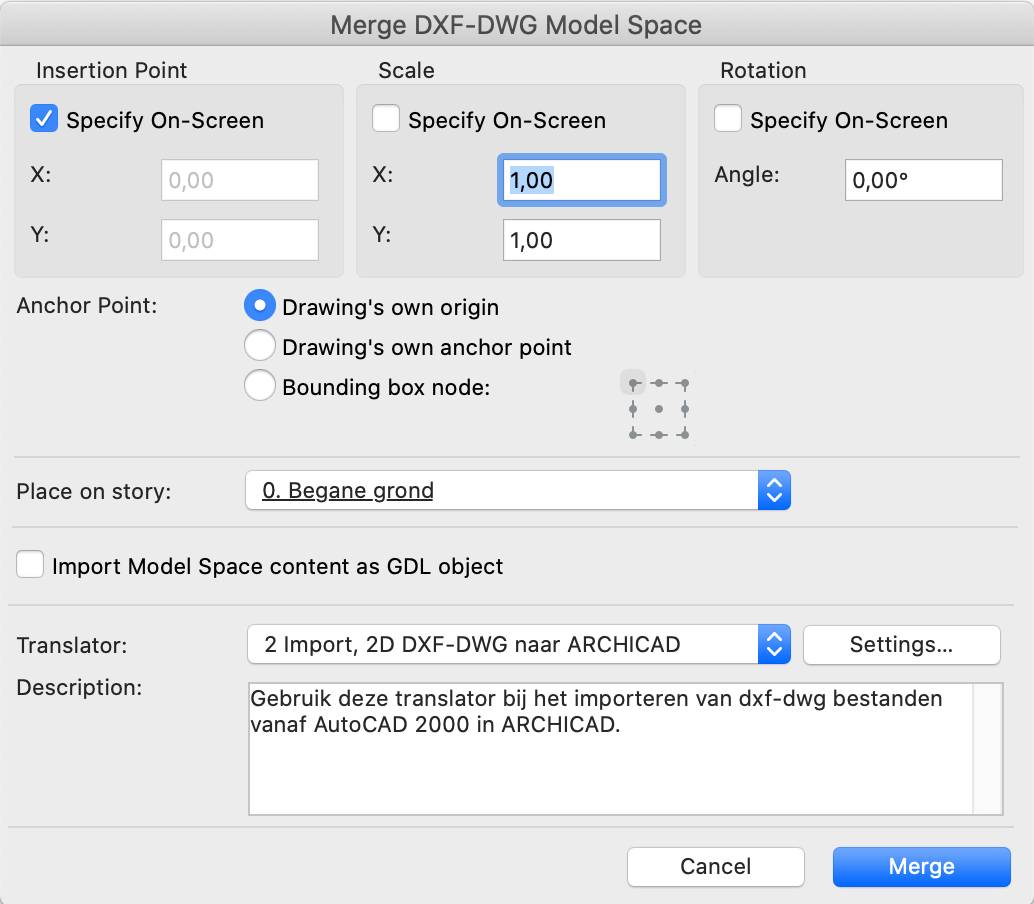Select the top-center bounding box node
The image size is (1034, 904).
[x=659, y=383]
